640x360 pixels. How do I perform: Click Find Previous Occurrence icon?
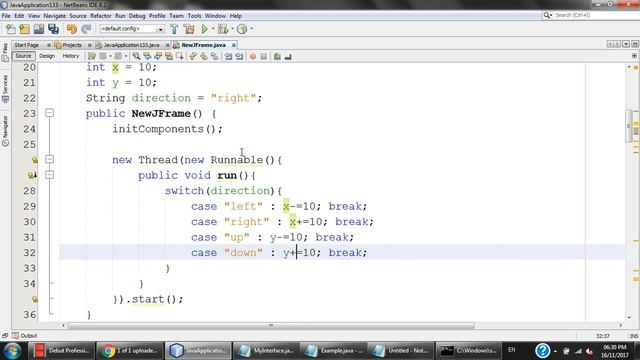click(147, 56)
